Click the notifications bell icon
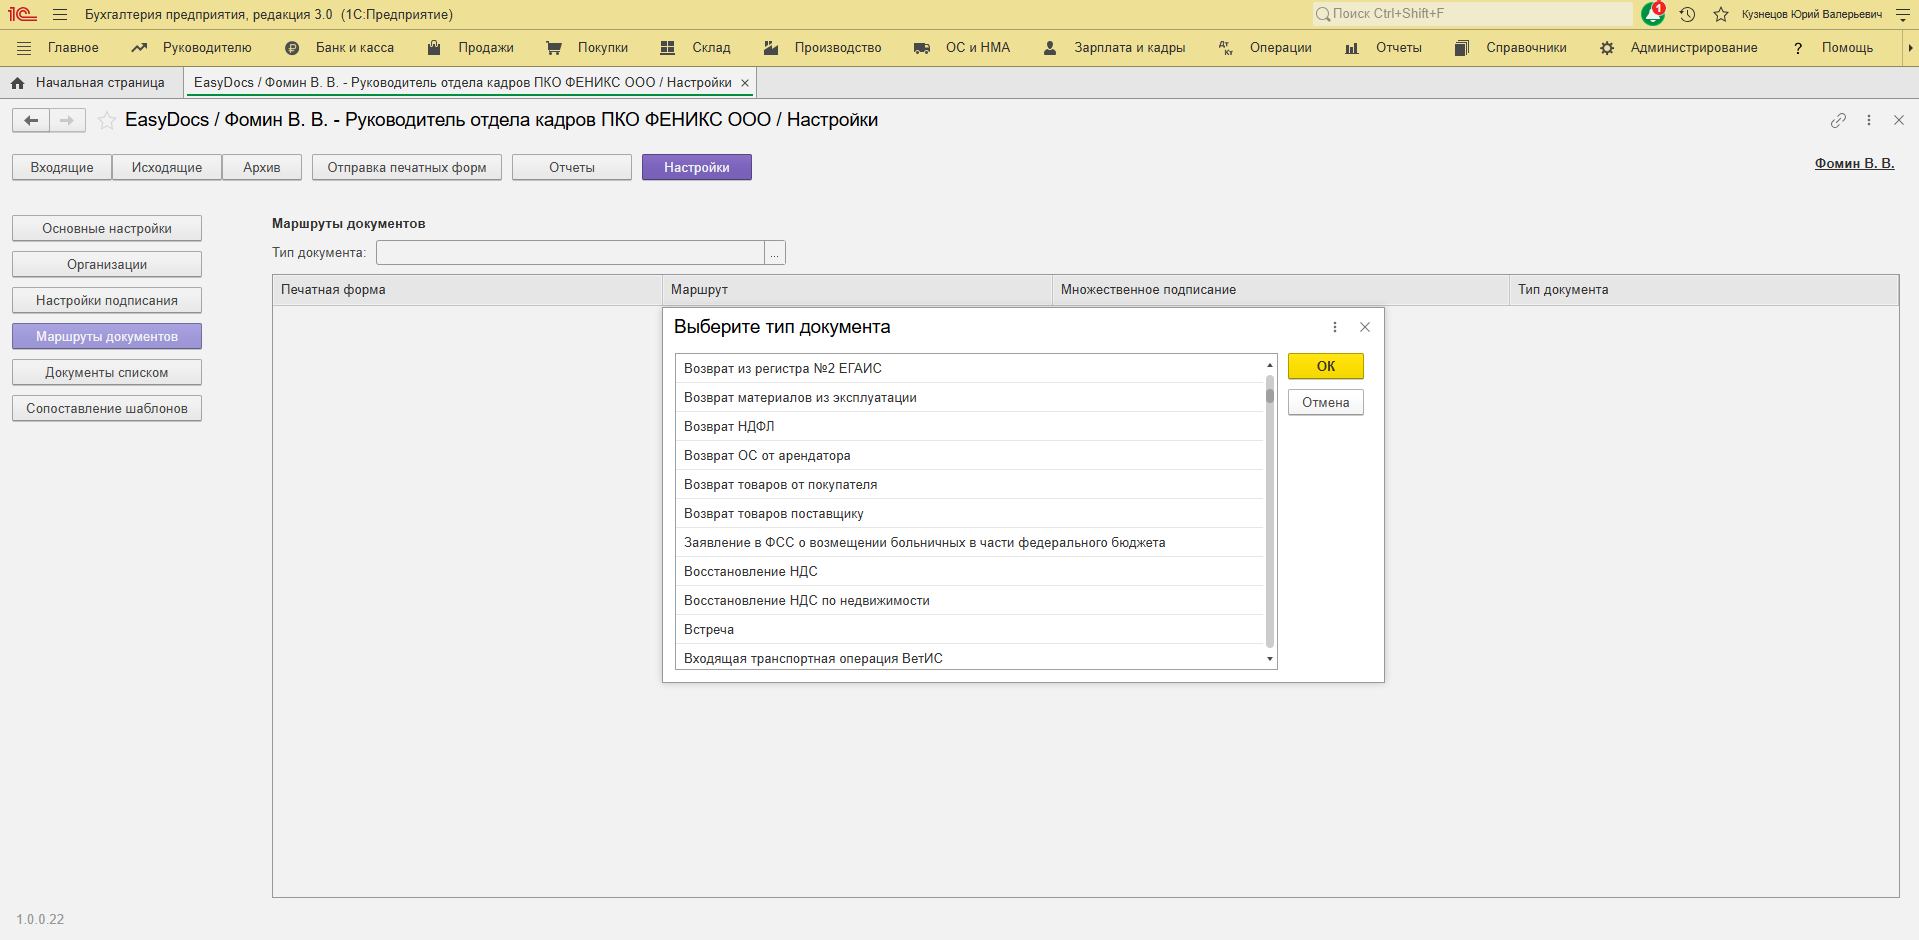Viewport: 1919px width, 940px height. coord(1652,14)
